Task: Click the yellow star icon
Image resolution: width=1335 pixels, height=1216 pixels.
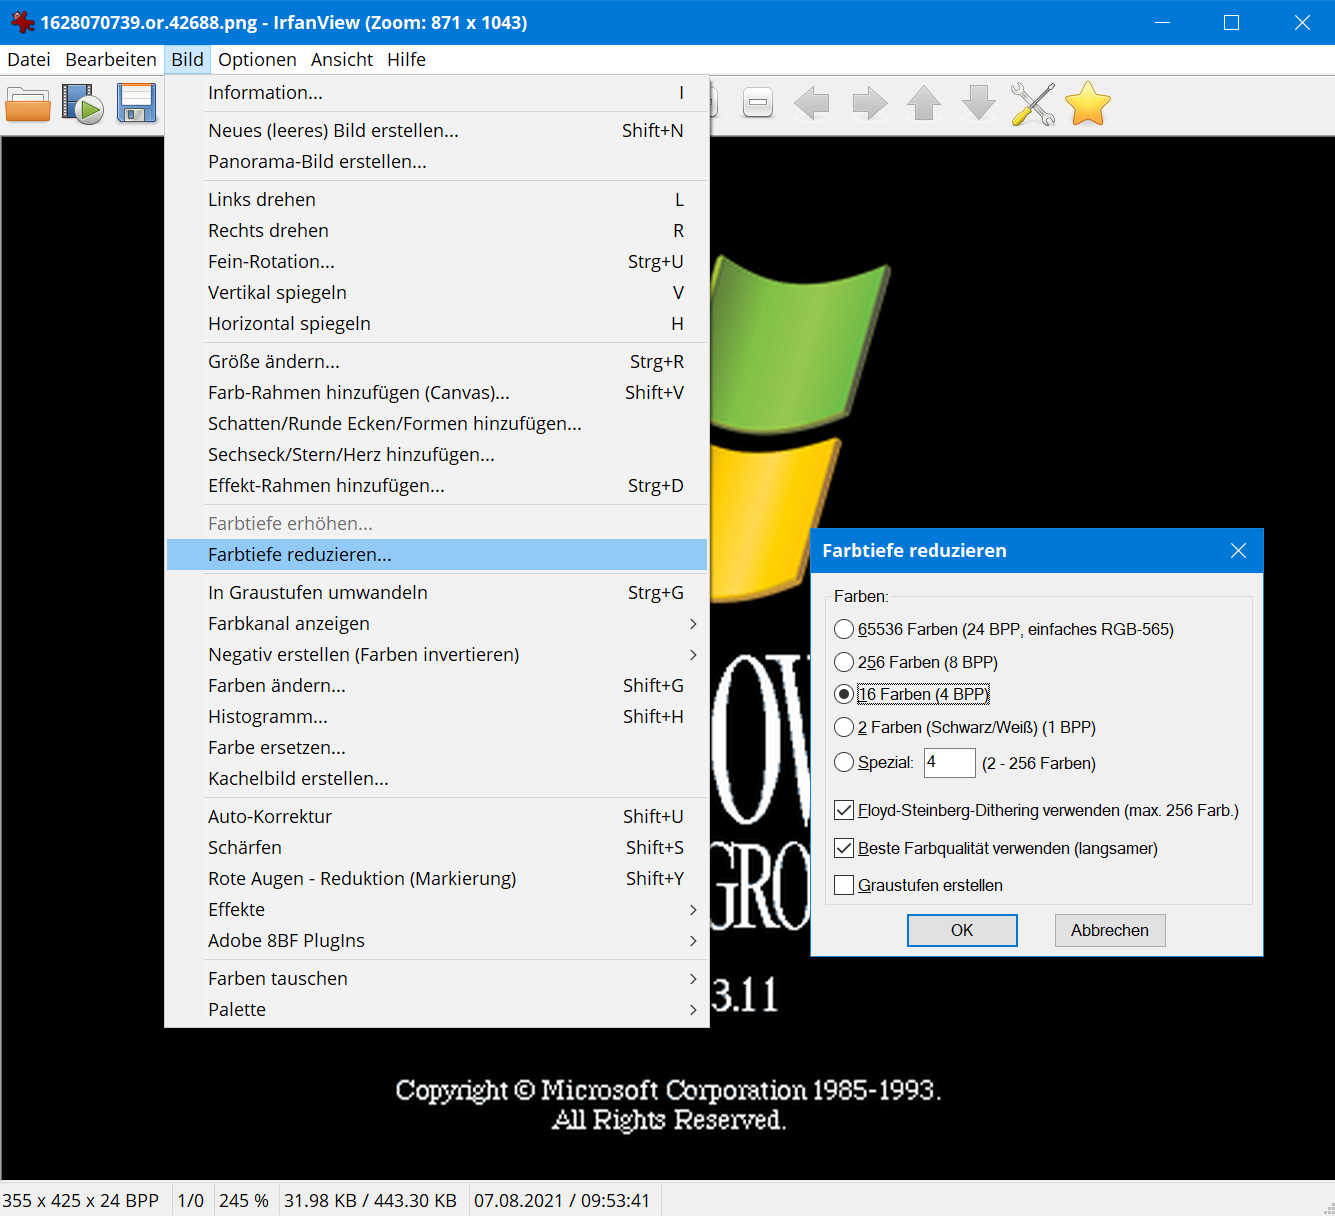Action: [1087, 104]
